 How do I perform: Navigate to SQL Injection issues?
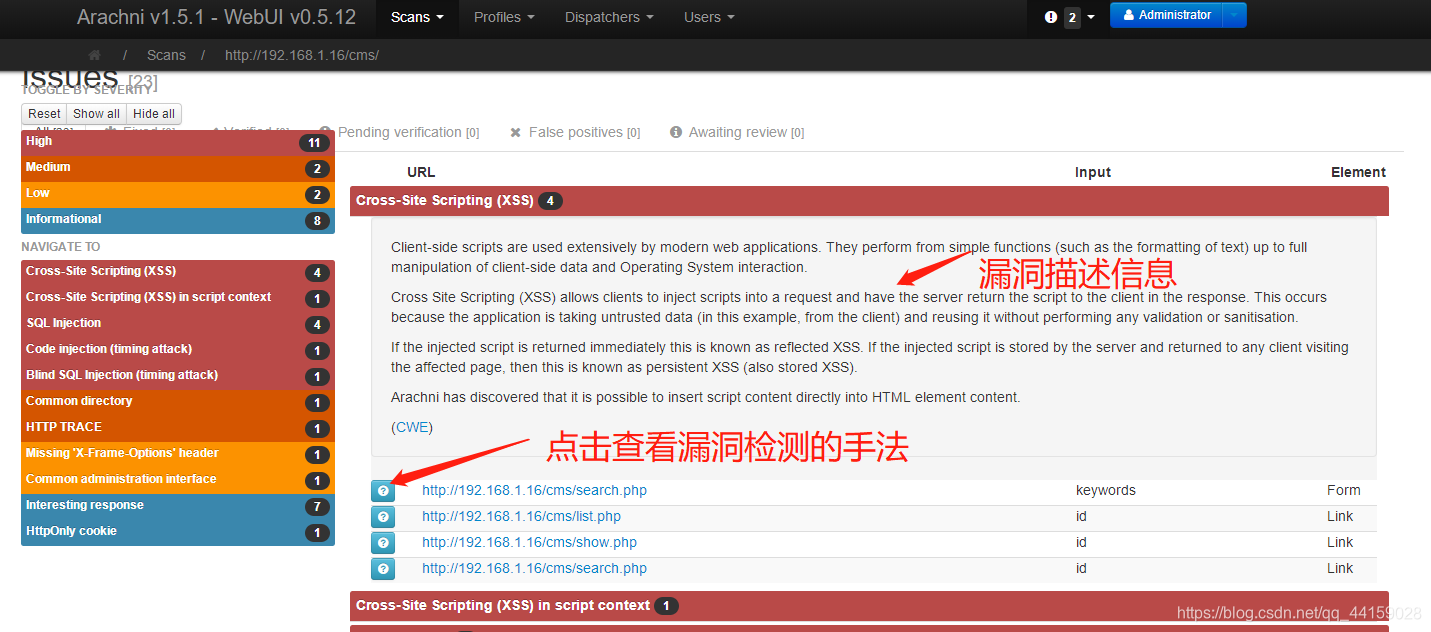[x=178, y=324]
